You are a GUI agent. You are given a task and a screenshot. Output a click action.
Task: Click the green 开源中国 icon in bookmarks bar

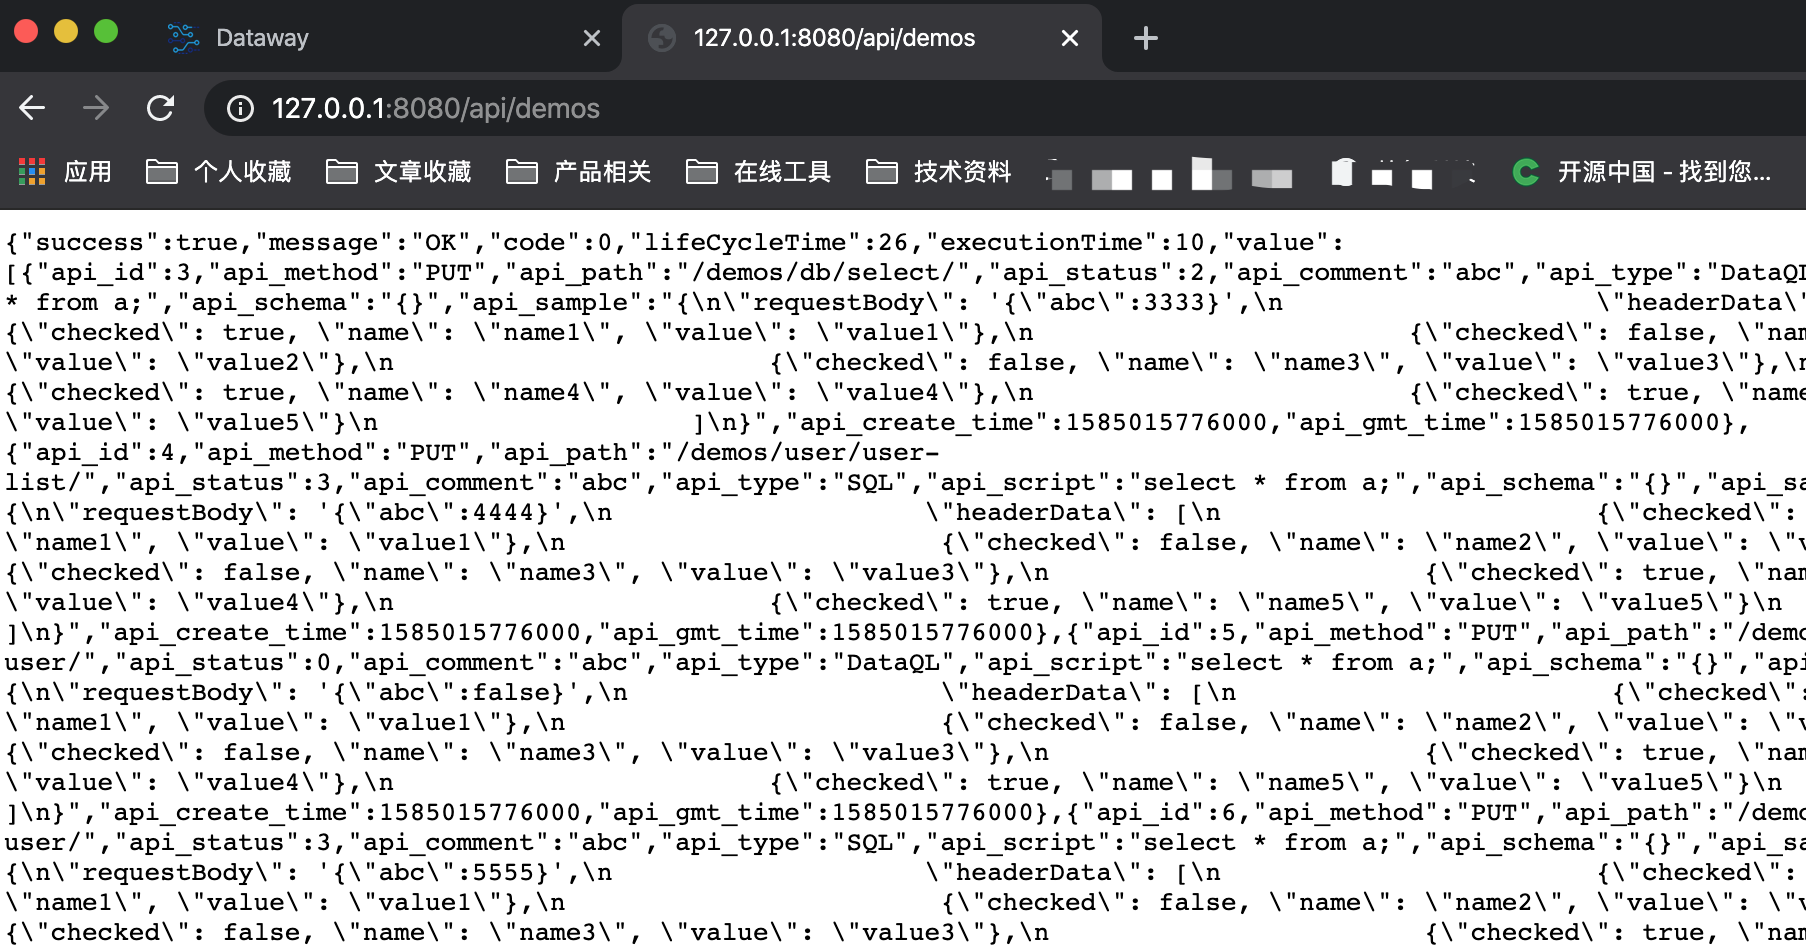coord(1524,172)
